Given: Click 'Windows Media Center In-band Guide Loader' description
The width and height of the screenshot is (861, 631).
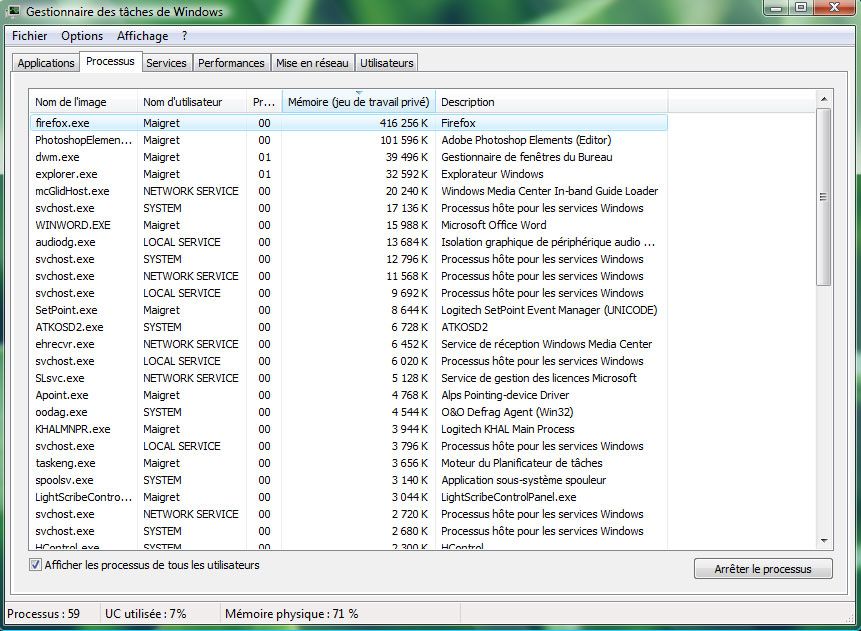Looking at the screenshot, I should point(550,191).
